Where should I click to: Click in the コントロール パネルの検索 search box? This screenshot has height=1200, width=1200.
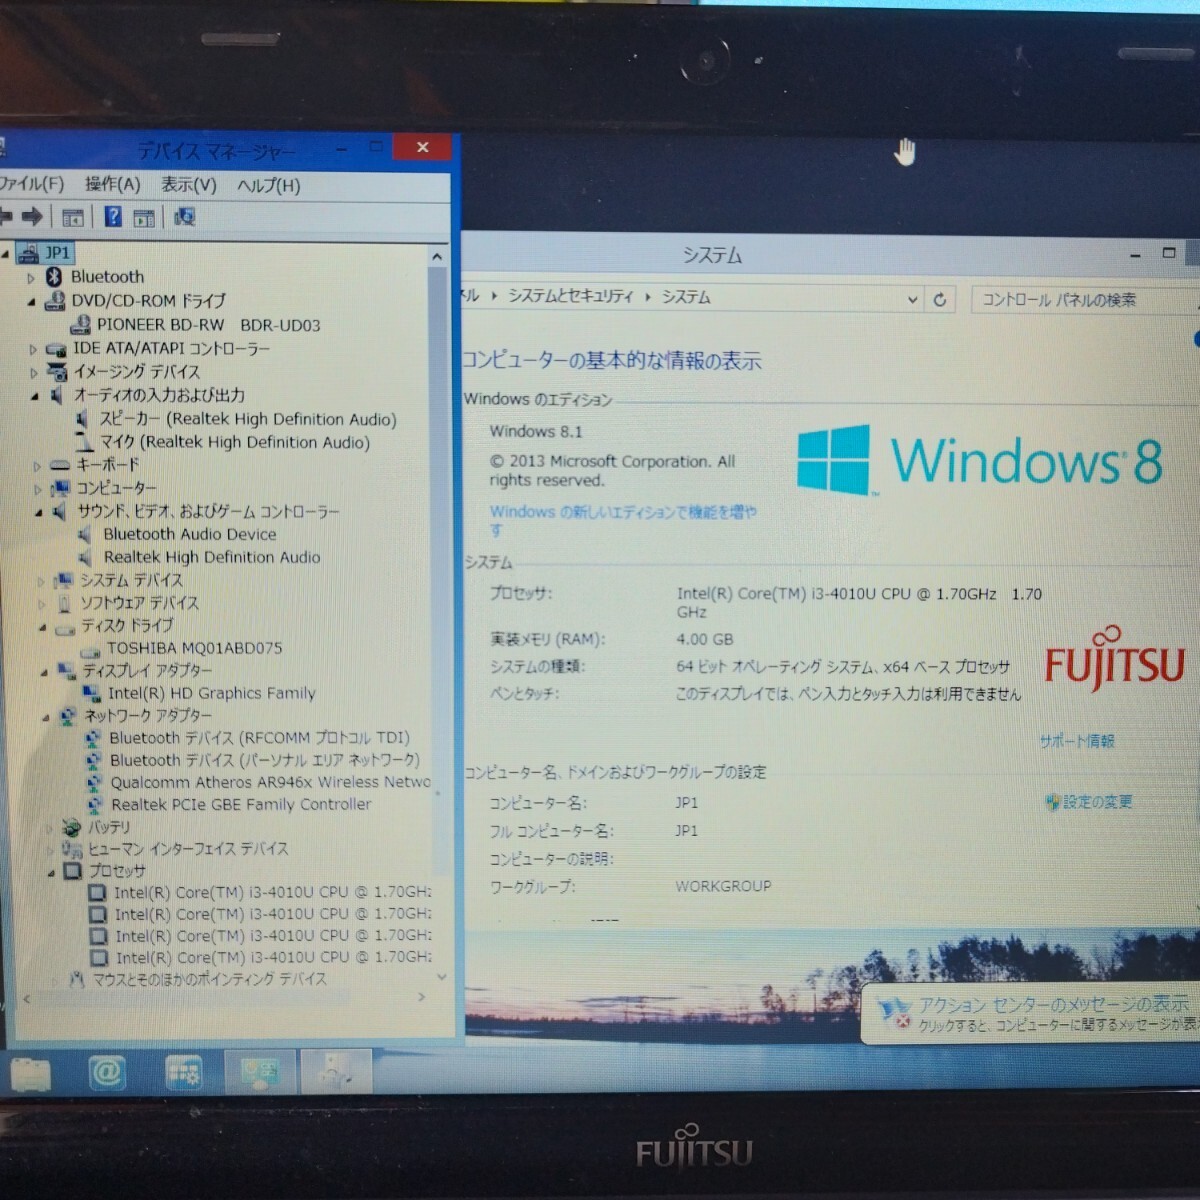(x=1083, y=299)
